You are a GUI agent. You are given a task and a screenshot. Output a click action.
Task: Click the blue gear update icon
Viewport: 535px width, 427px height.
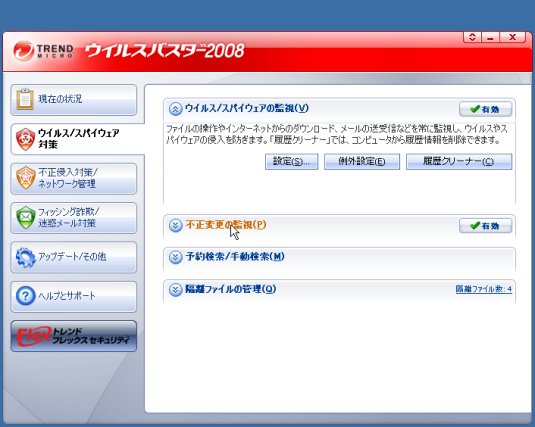click(26, 257)
